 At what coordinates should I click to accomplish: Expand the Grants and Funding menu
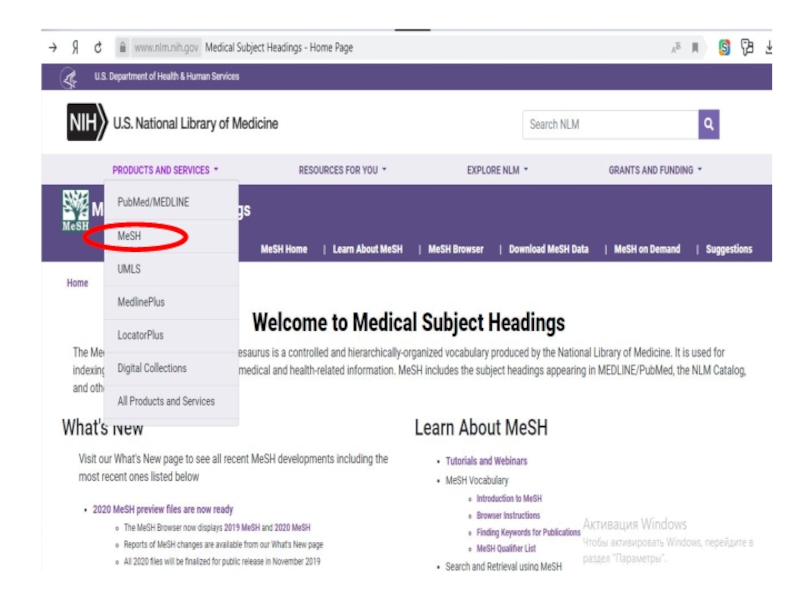point(655,170)
